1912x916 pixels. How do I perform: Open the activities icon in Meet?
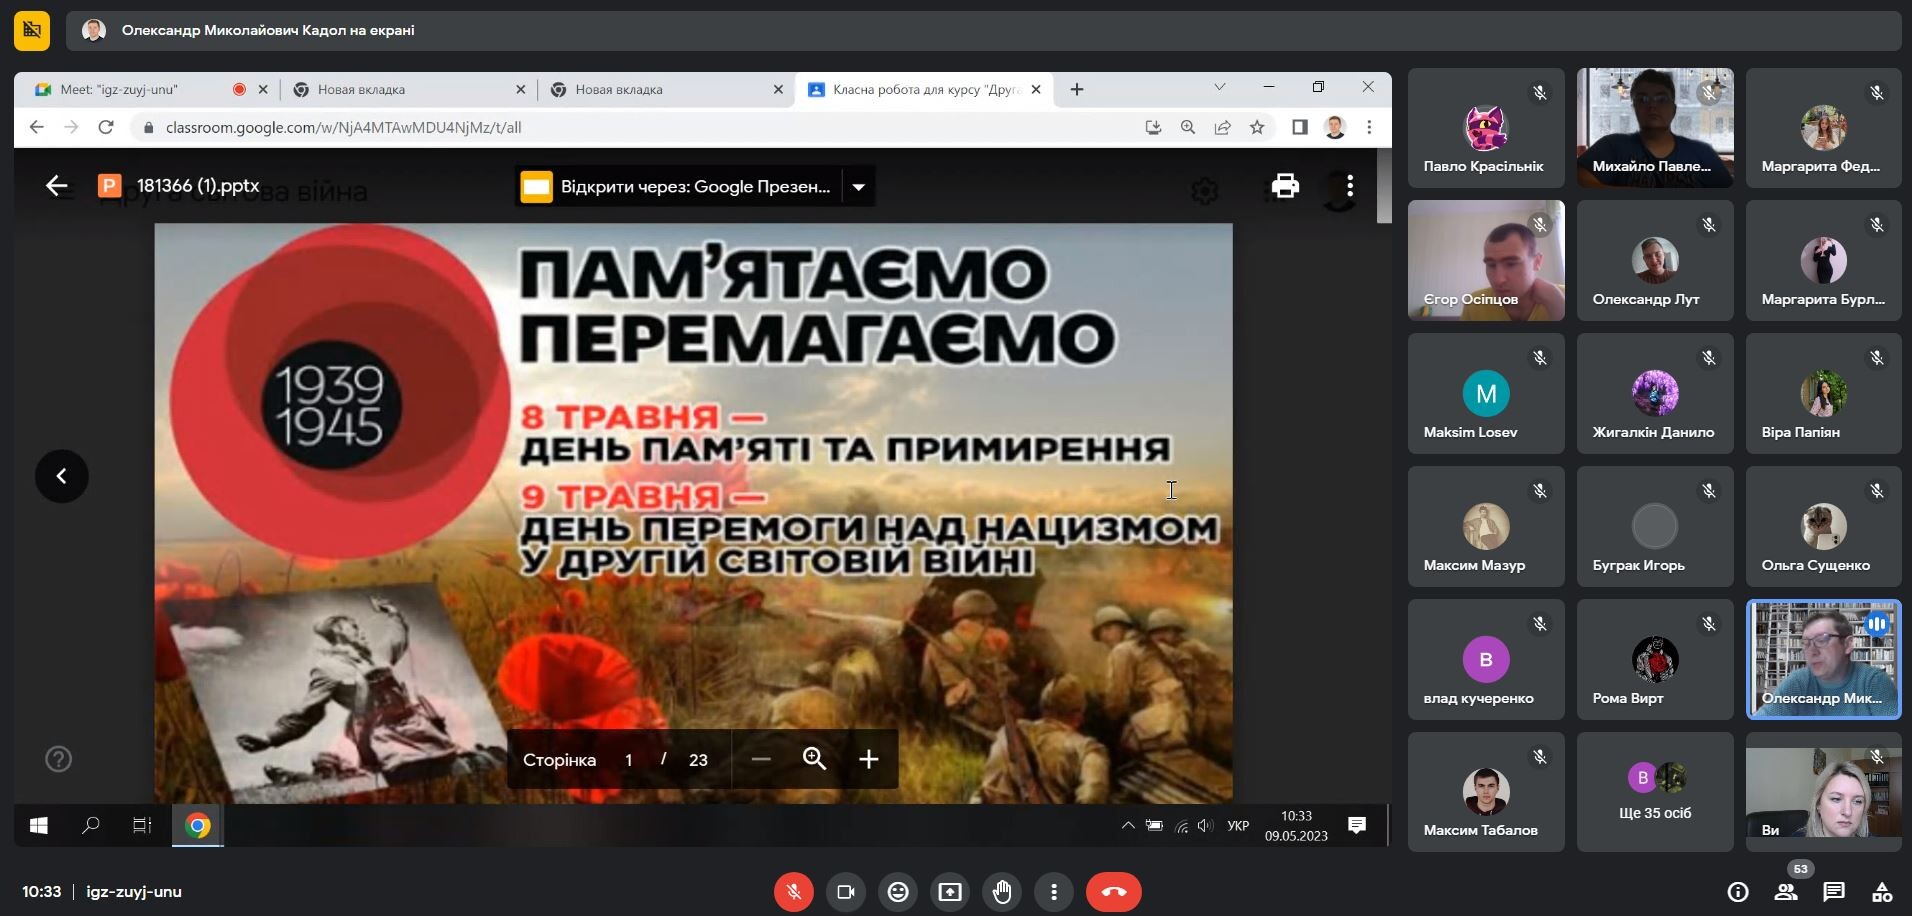coord(1882,891)
